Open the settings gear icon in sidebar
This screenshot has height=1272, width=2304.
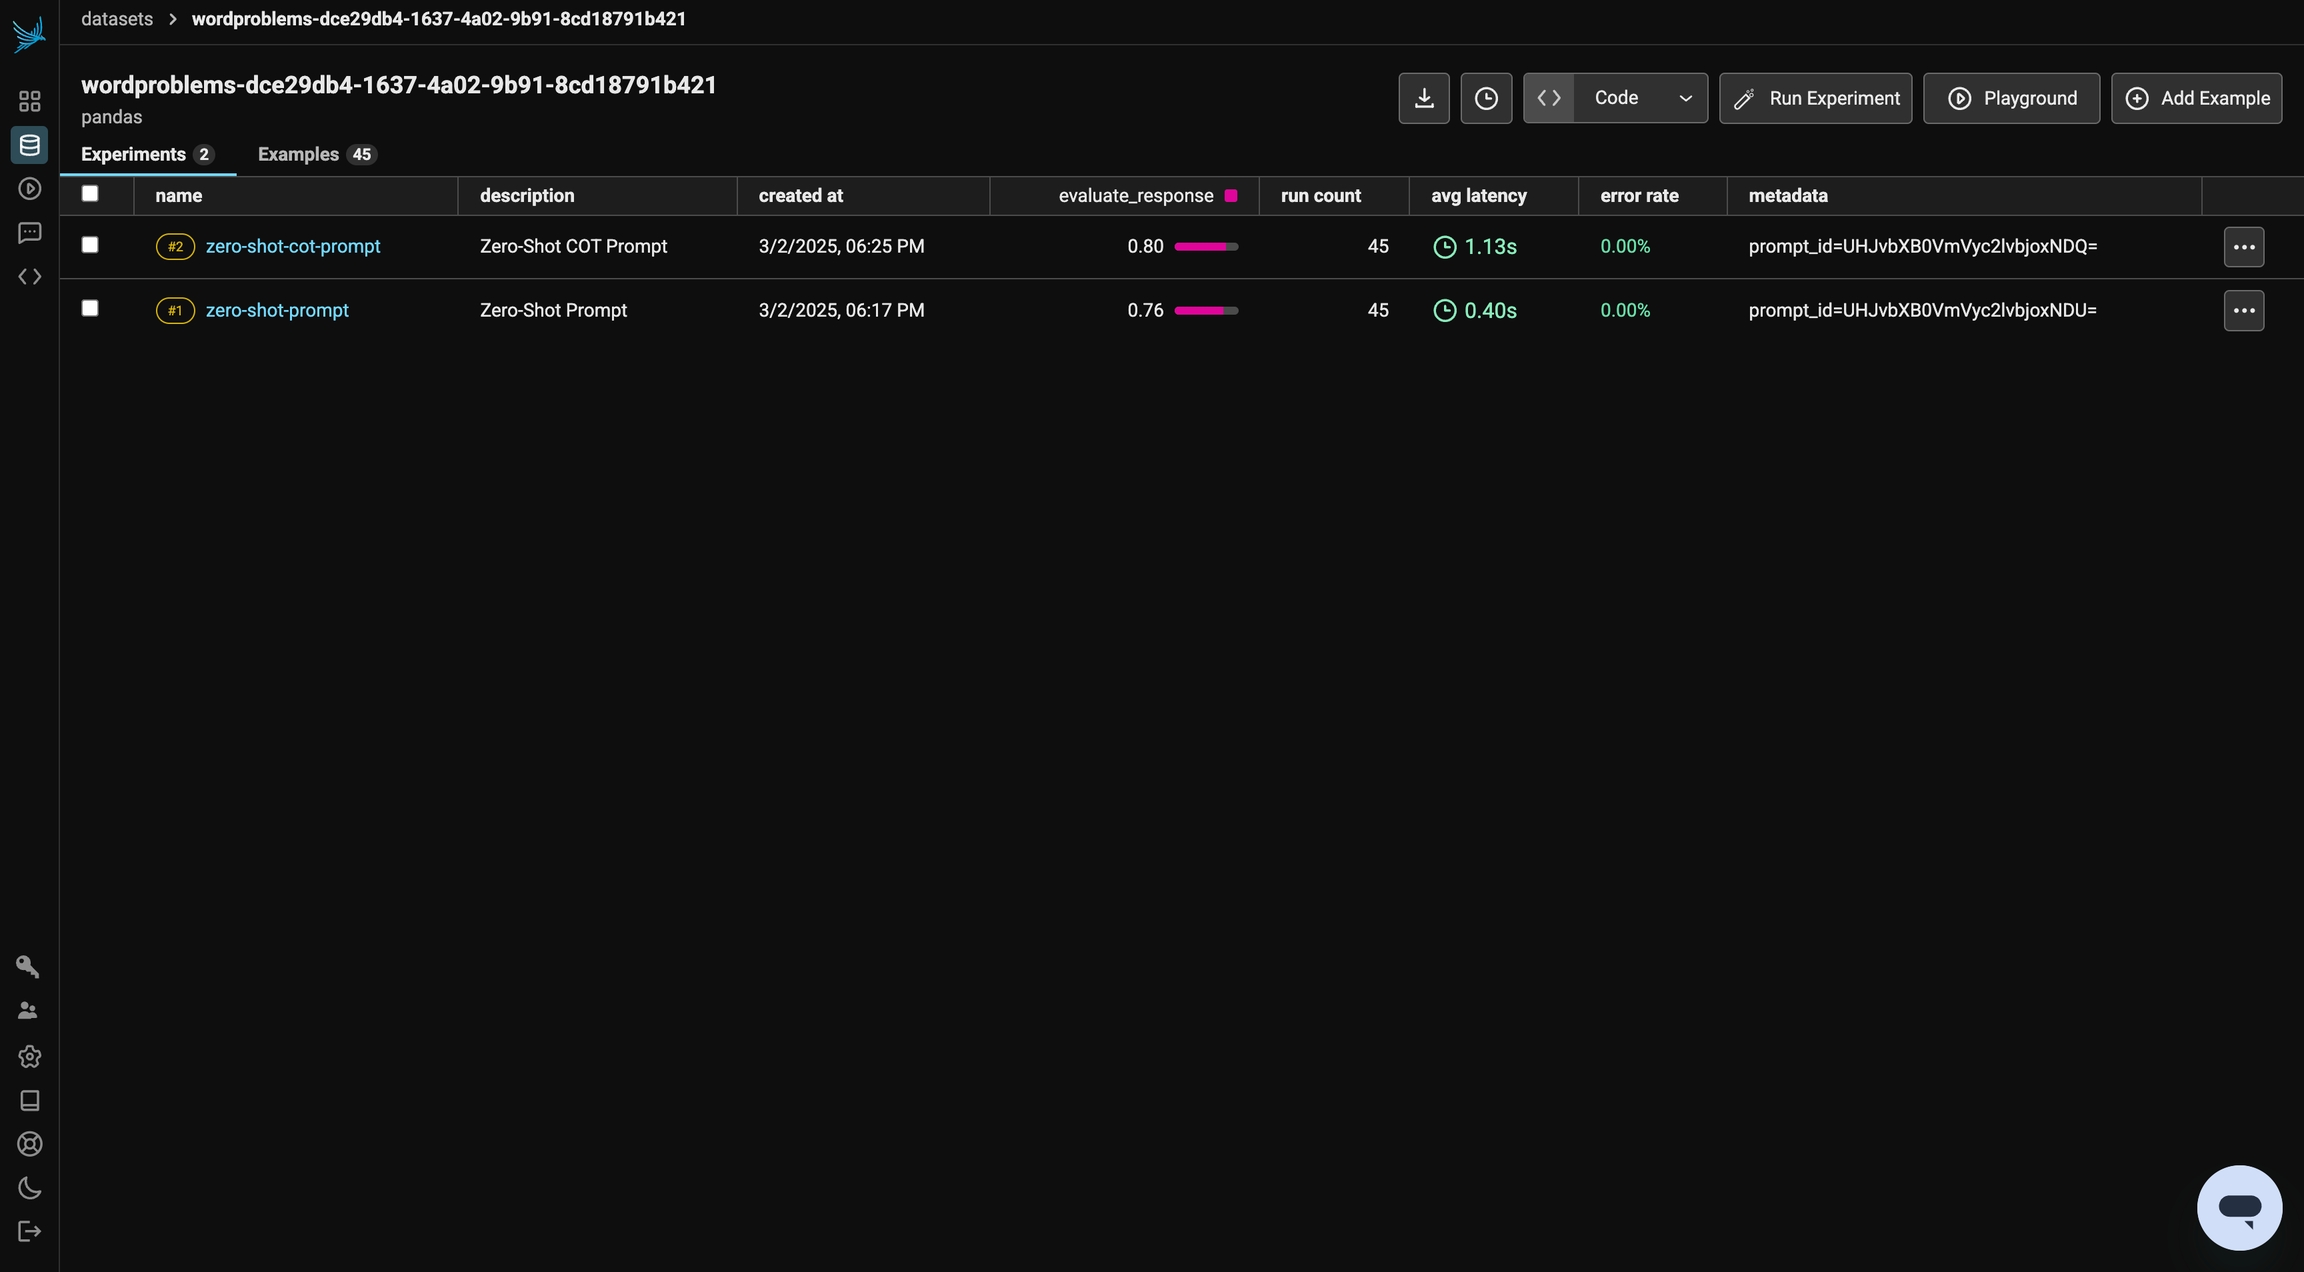(x=29, y=1057)
